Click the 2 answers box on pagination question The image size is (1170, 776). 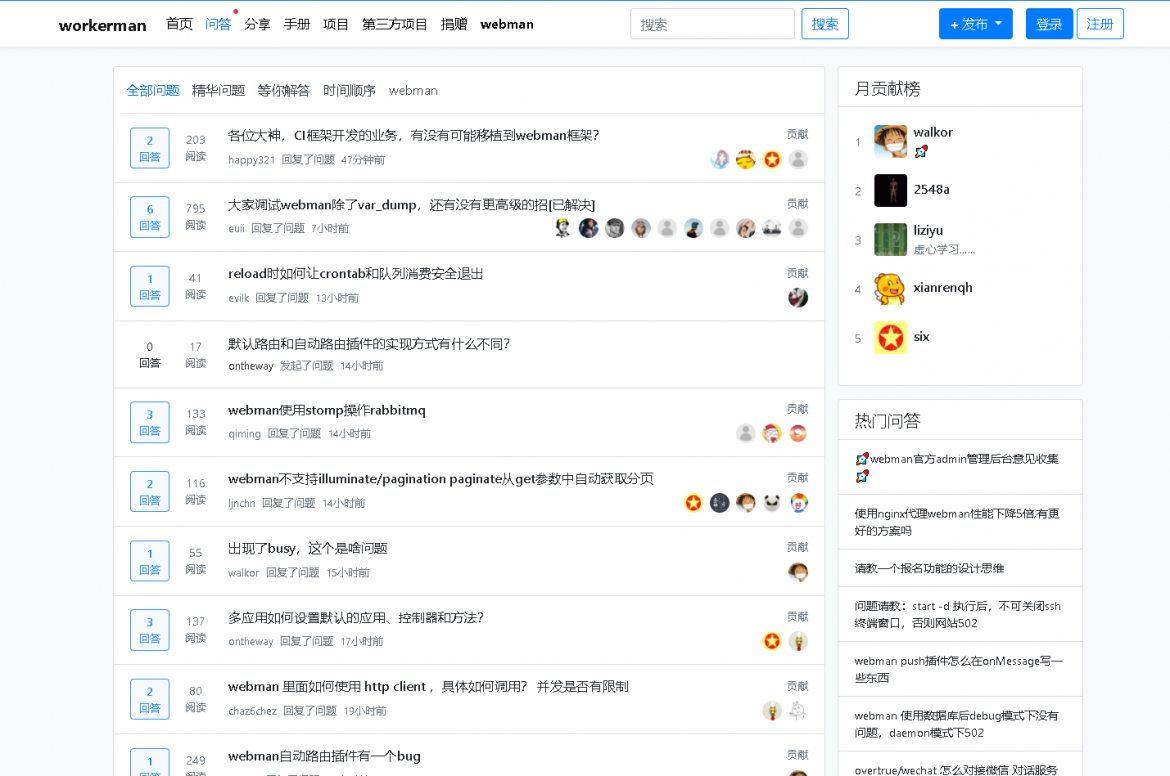(150, 492)
